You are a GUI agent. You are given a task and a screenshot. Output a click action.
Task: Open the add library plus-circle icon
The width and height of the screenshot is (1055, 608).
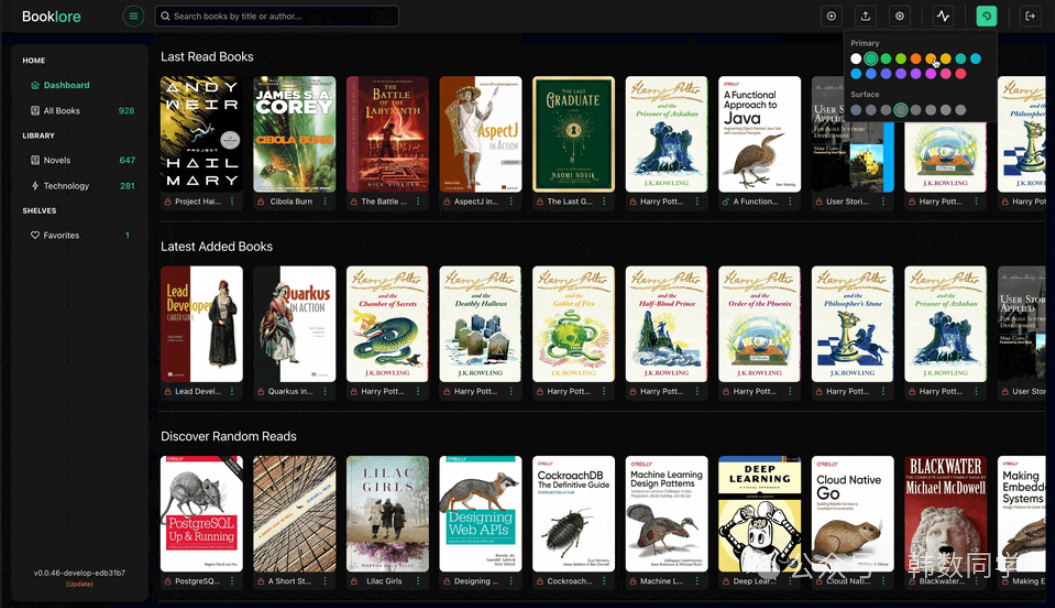832,16
